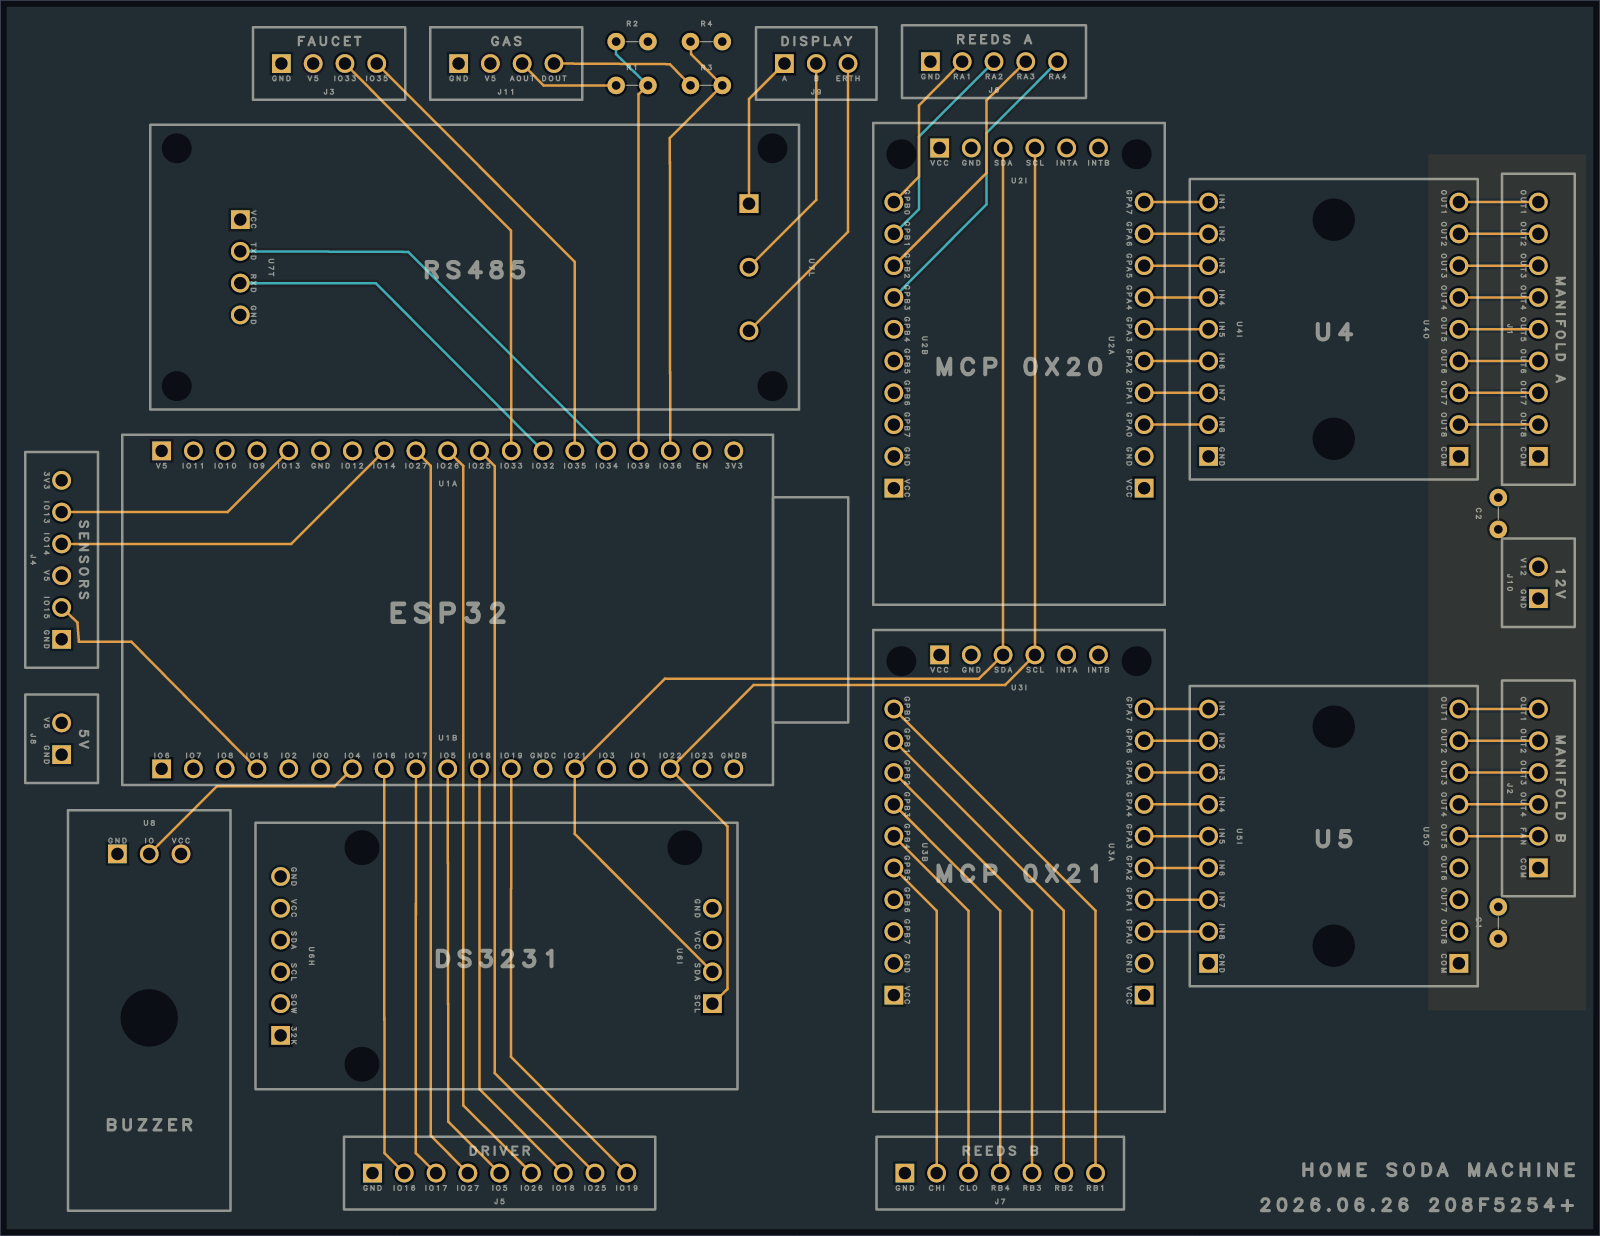
Task: Select the IO6 square pad on ESP32 bottom row
Action: (x=161, y=769)
